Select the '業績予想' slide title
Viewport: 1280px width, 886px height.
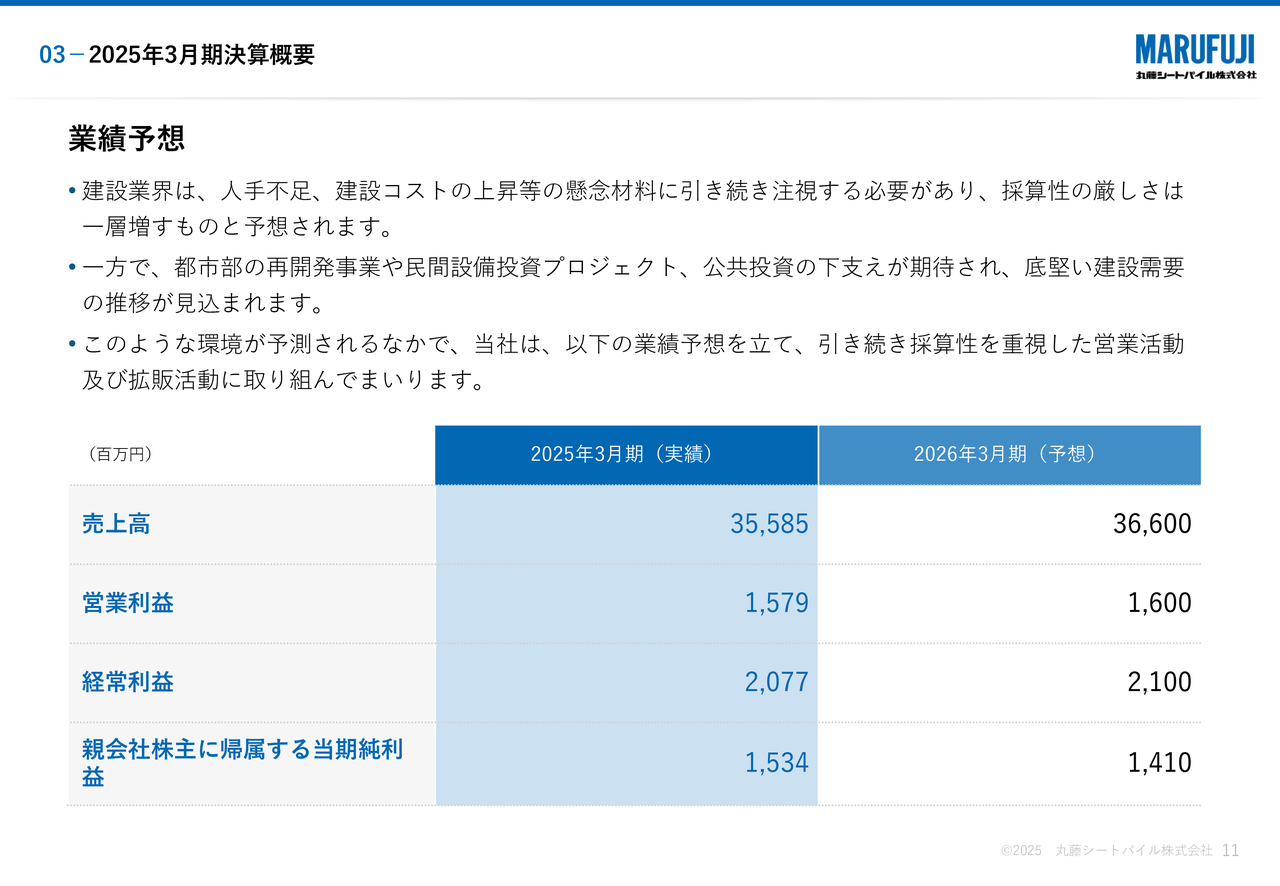126,138
